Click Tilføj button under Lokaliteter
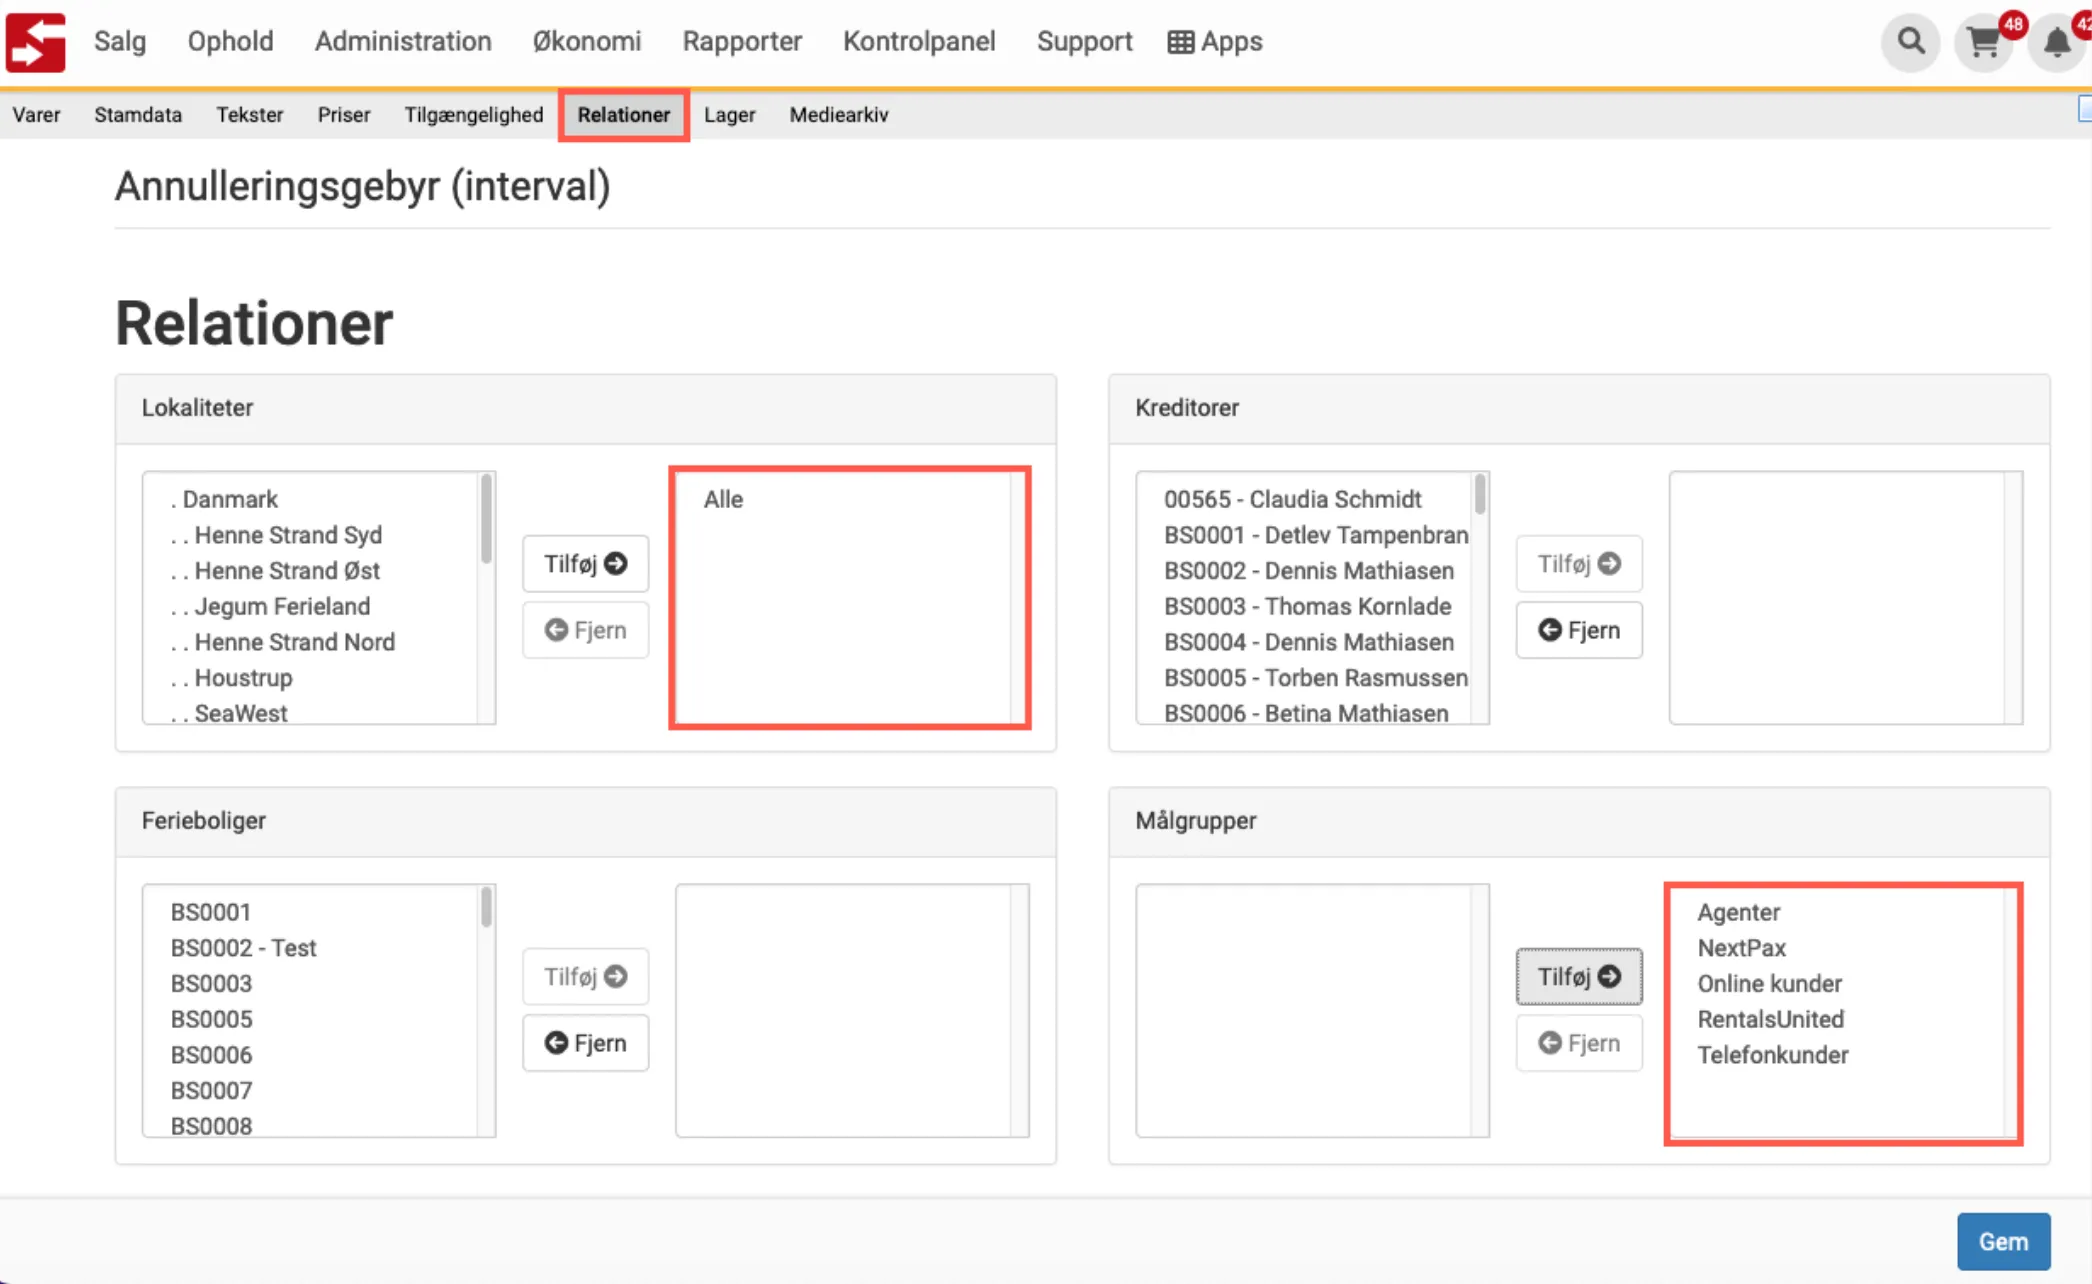 [585, 564]
